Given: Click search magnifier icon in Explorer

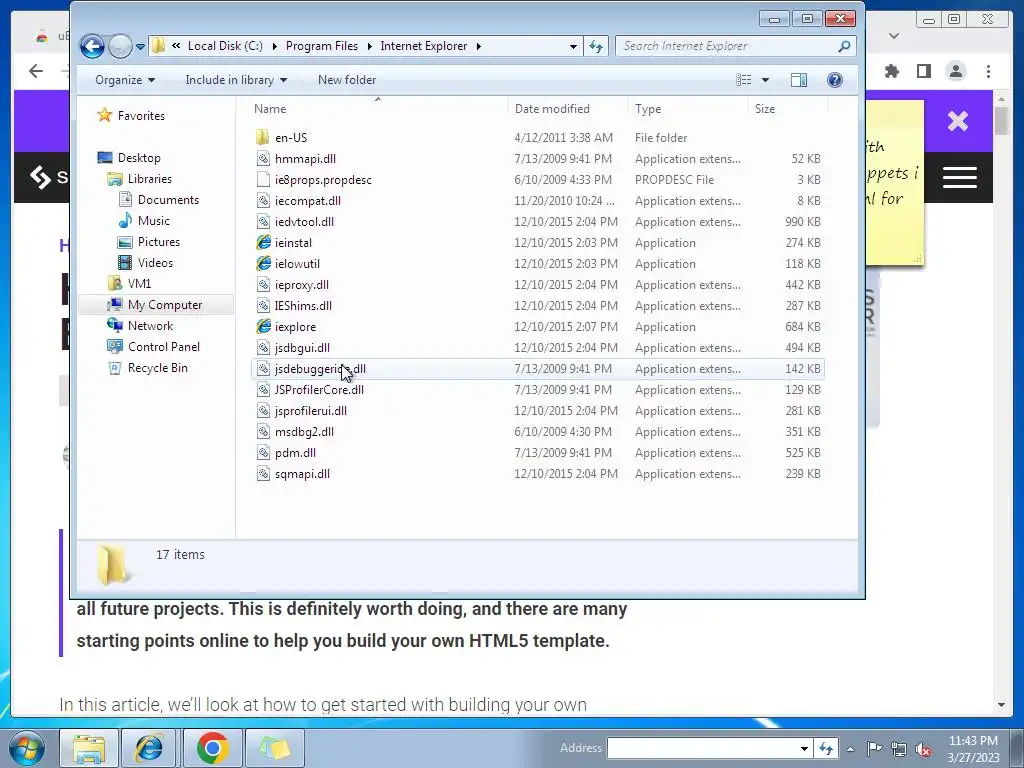Looking at the screenshot, I should coord(844,46).
